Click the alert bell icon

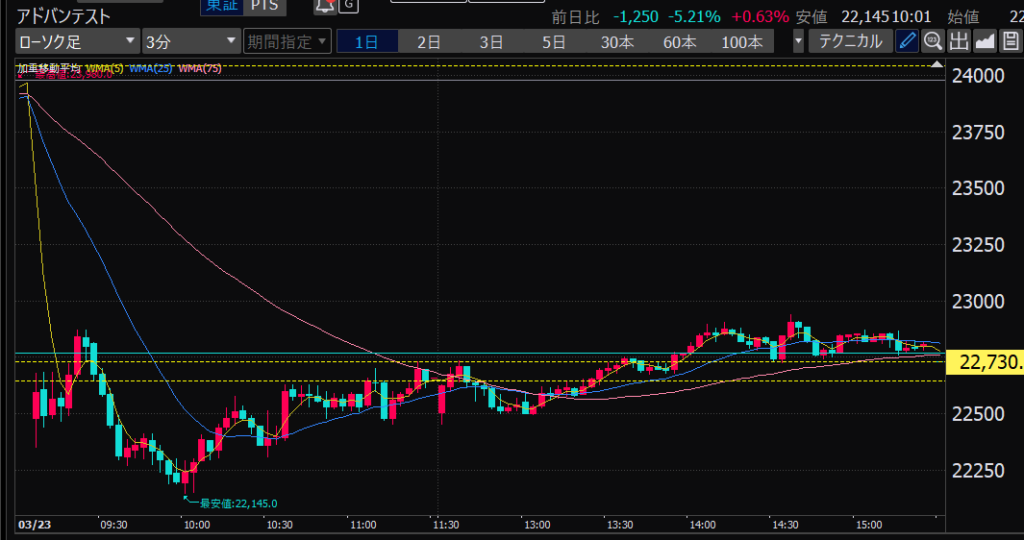[x=324, y=6]
